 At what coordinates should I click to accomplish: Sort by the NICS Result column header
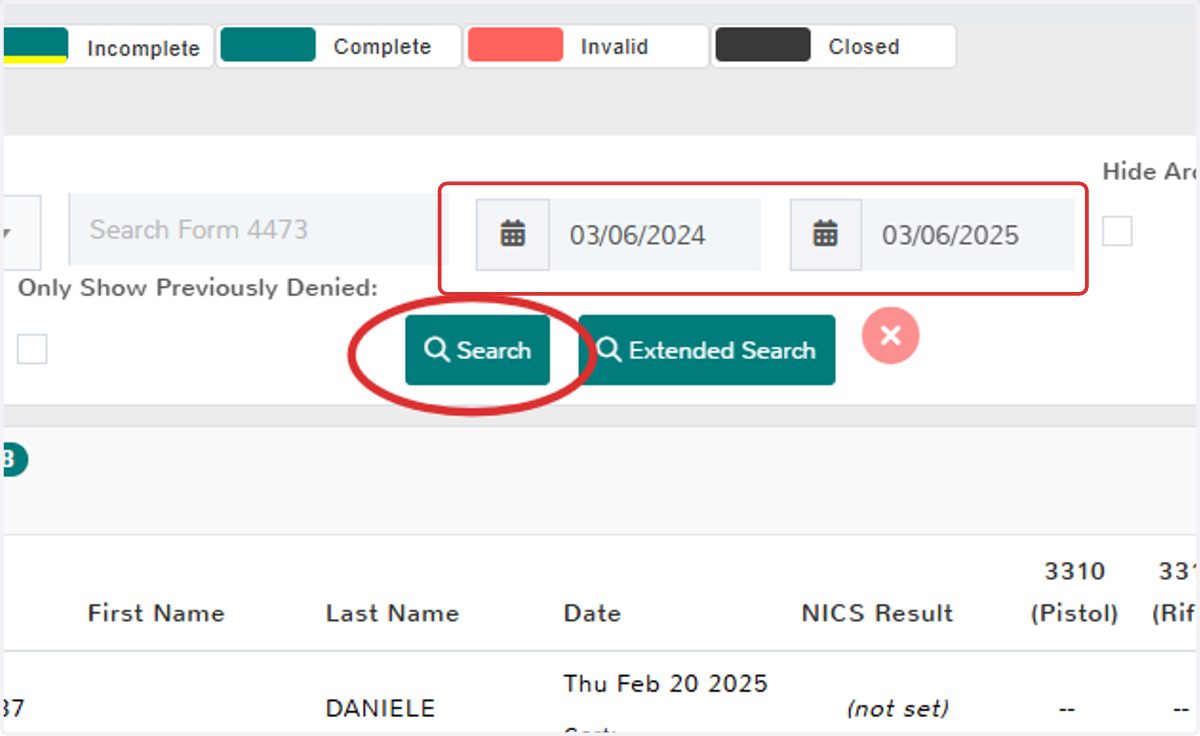[877, 613]
